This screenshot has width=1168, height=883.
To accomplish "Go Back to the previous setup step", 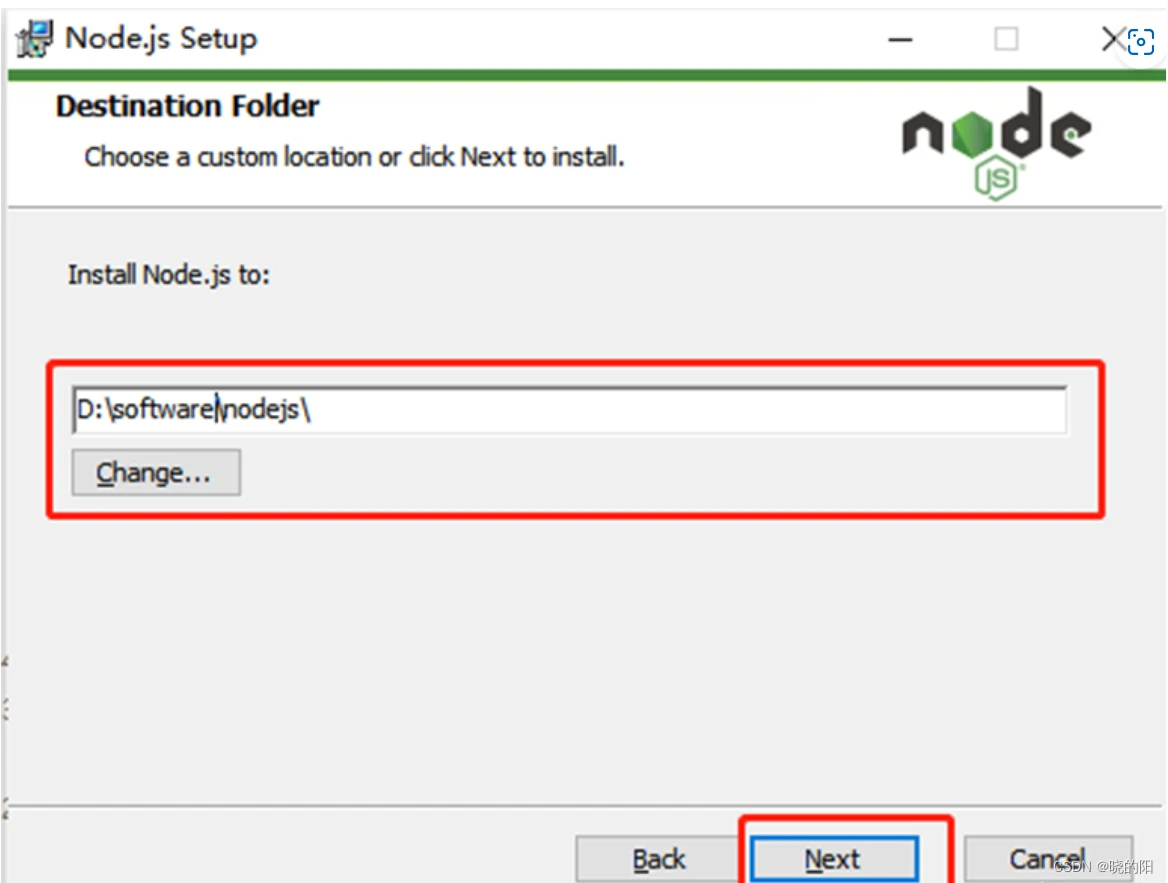I will click(658, 859).
